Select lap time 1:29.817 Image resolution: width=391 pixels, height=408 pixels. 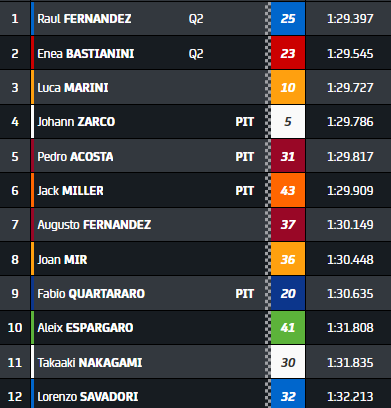[x=350, y=157]
